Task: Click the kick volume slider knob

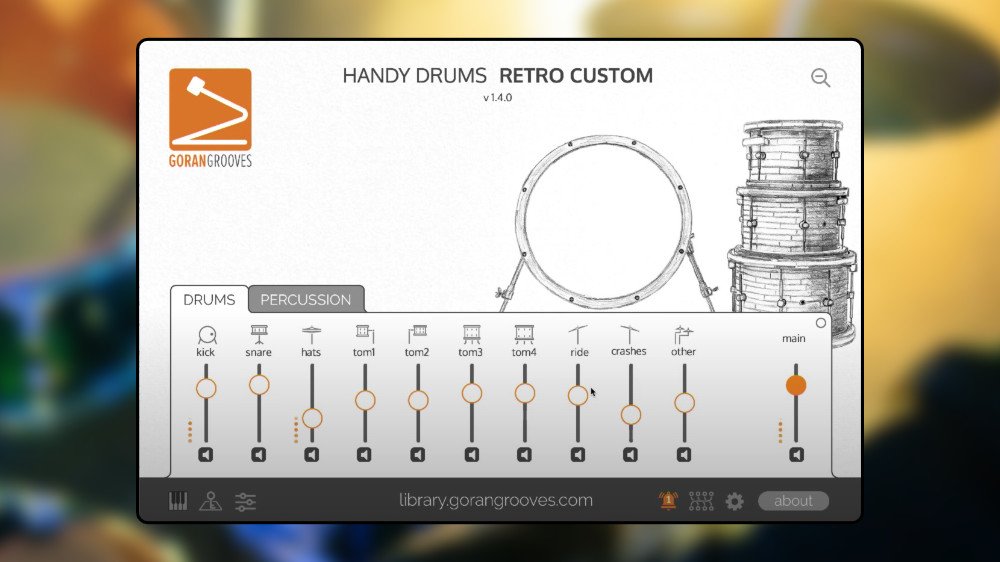Action: click(x=206, y=388)
